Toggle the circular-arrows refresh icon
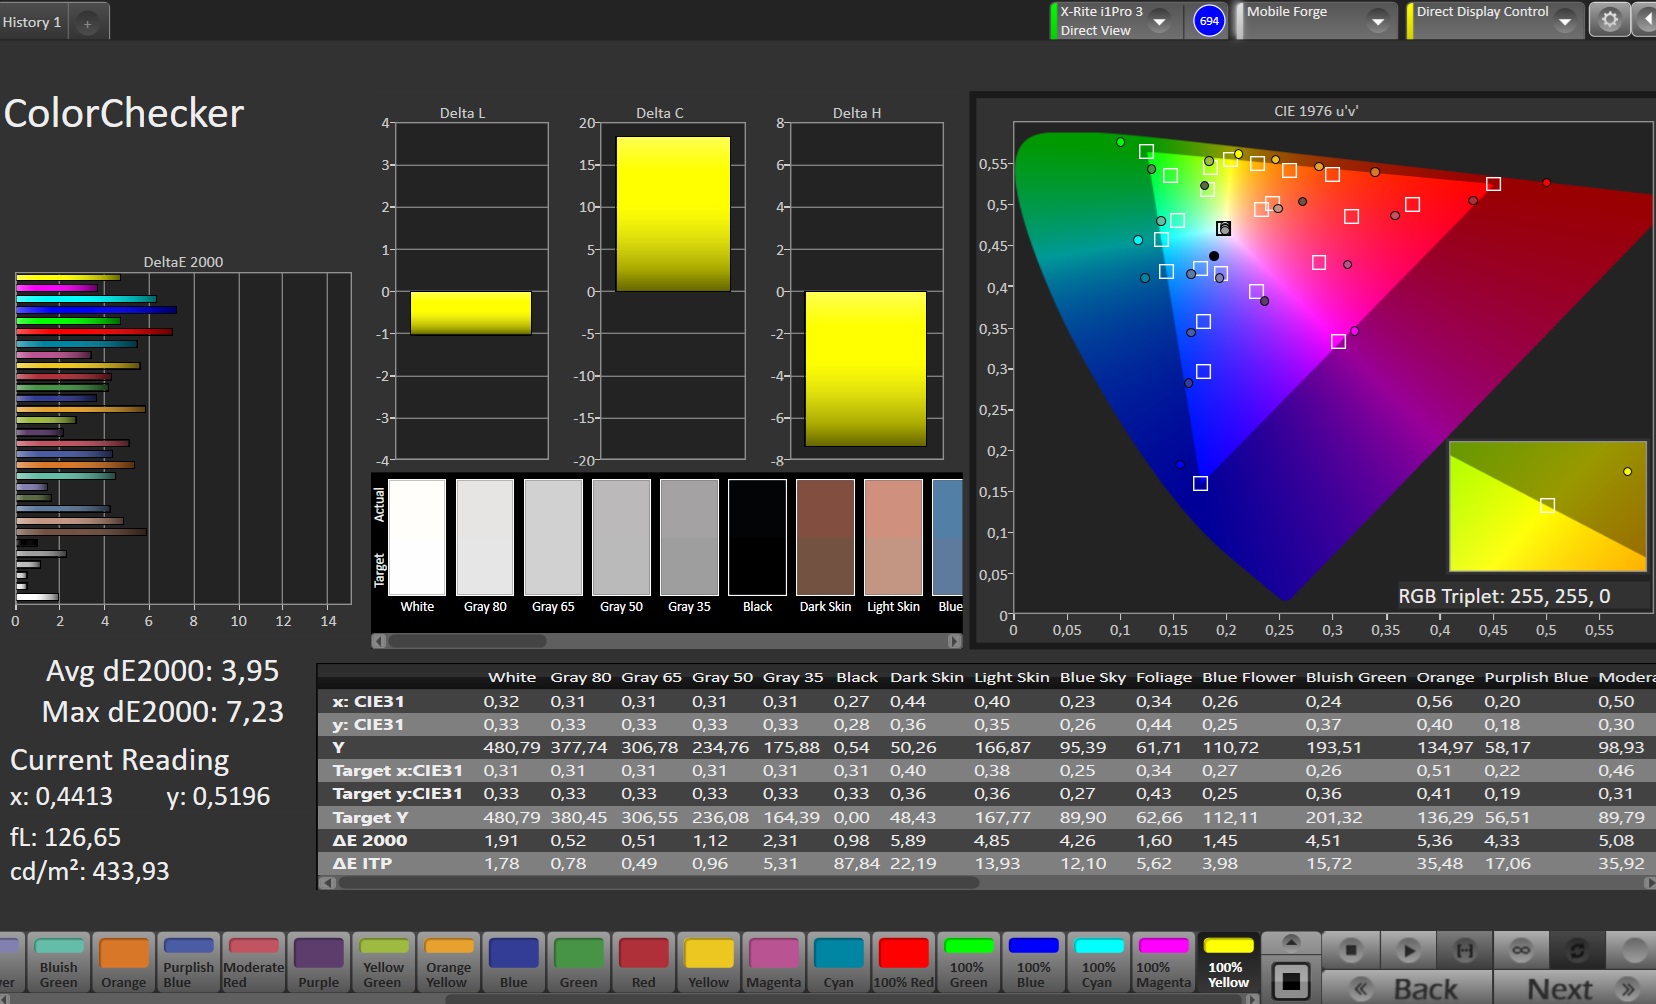This screenshot has height=1004, width=1656. 1577,949
